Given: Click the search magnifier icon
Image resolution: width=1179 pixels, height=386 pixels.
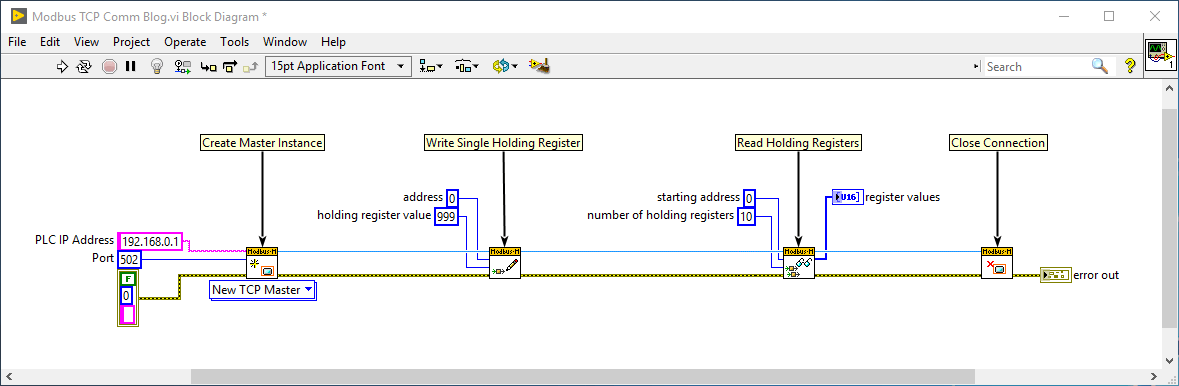Looking at the screenshot, I should pos(1100,66).
